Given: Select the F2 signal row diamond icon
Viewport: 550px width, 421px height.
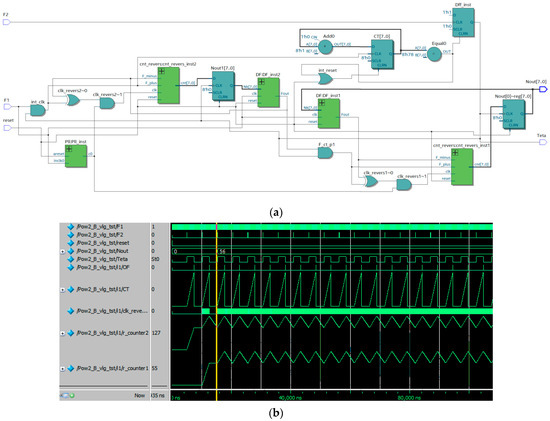Looking at the screenshot, I should click(x=71, y=235).
